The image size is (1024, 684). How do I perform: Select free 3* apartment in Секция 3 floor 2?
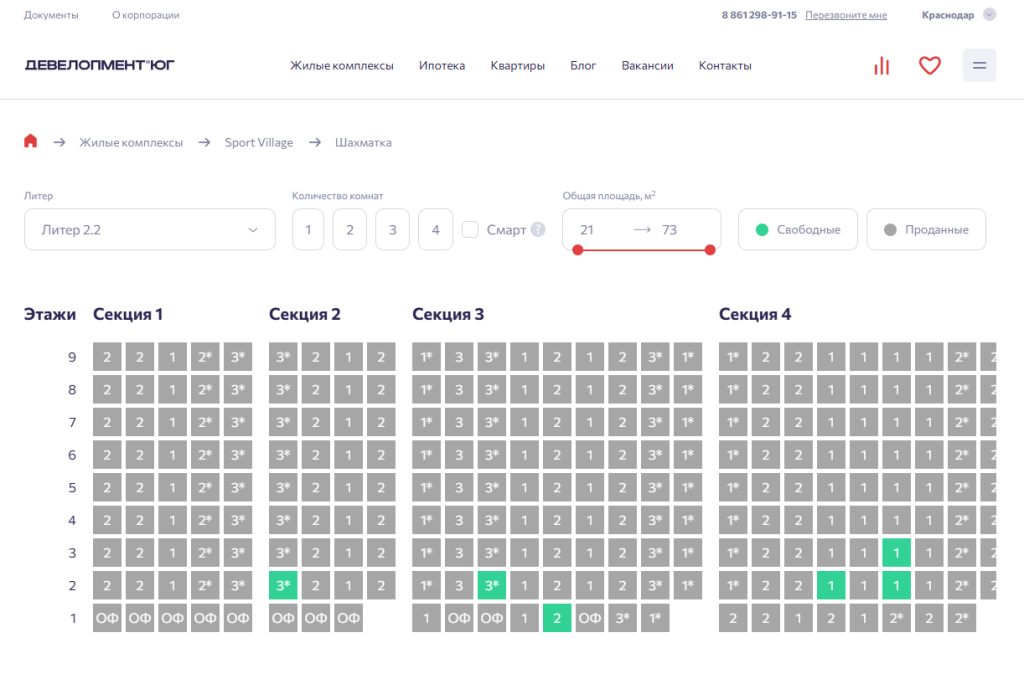[492, 585]
